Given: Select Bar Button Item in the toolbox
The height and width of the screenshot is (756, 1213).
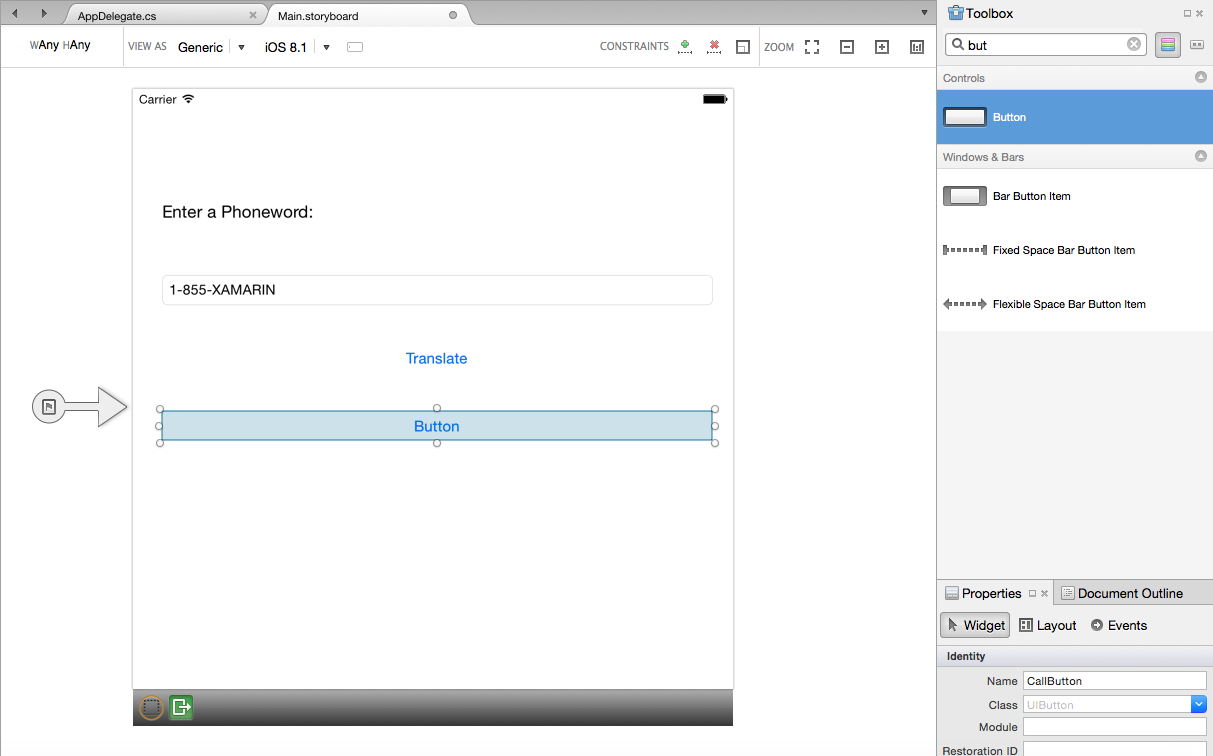Looking at the screenshot, I should coord(1031,196).
